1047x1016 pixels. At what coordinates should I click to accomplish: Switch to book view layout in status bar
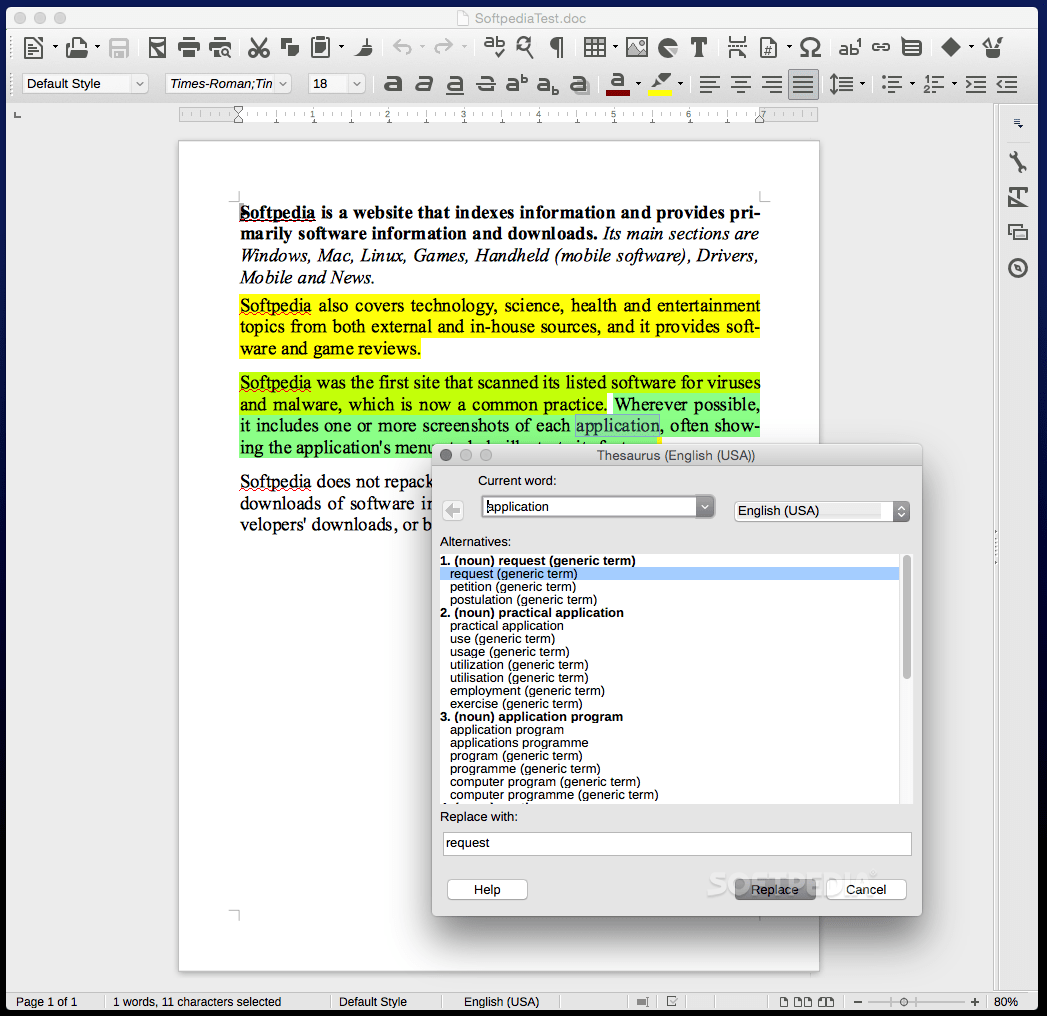click(x=826, y=1002)
